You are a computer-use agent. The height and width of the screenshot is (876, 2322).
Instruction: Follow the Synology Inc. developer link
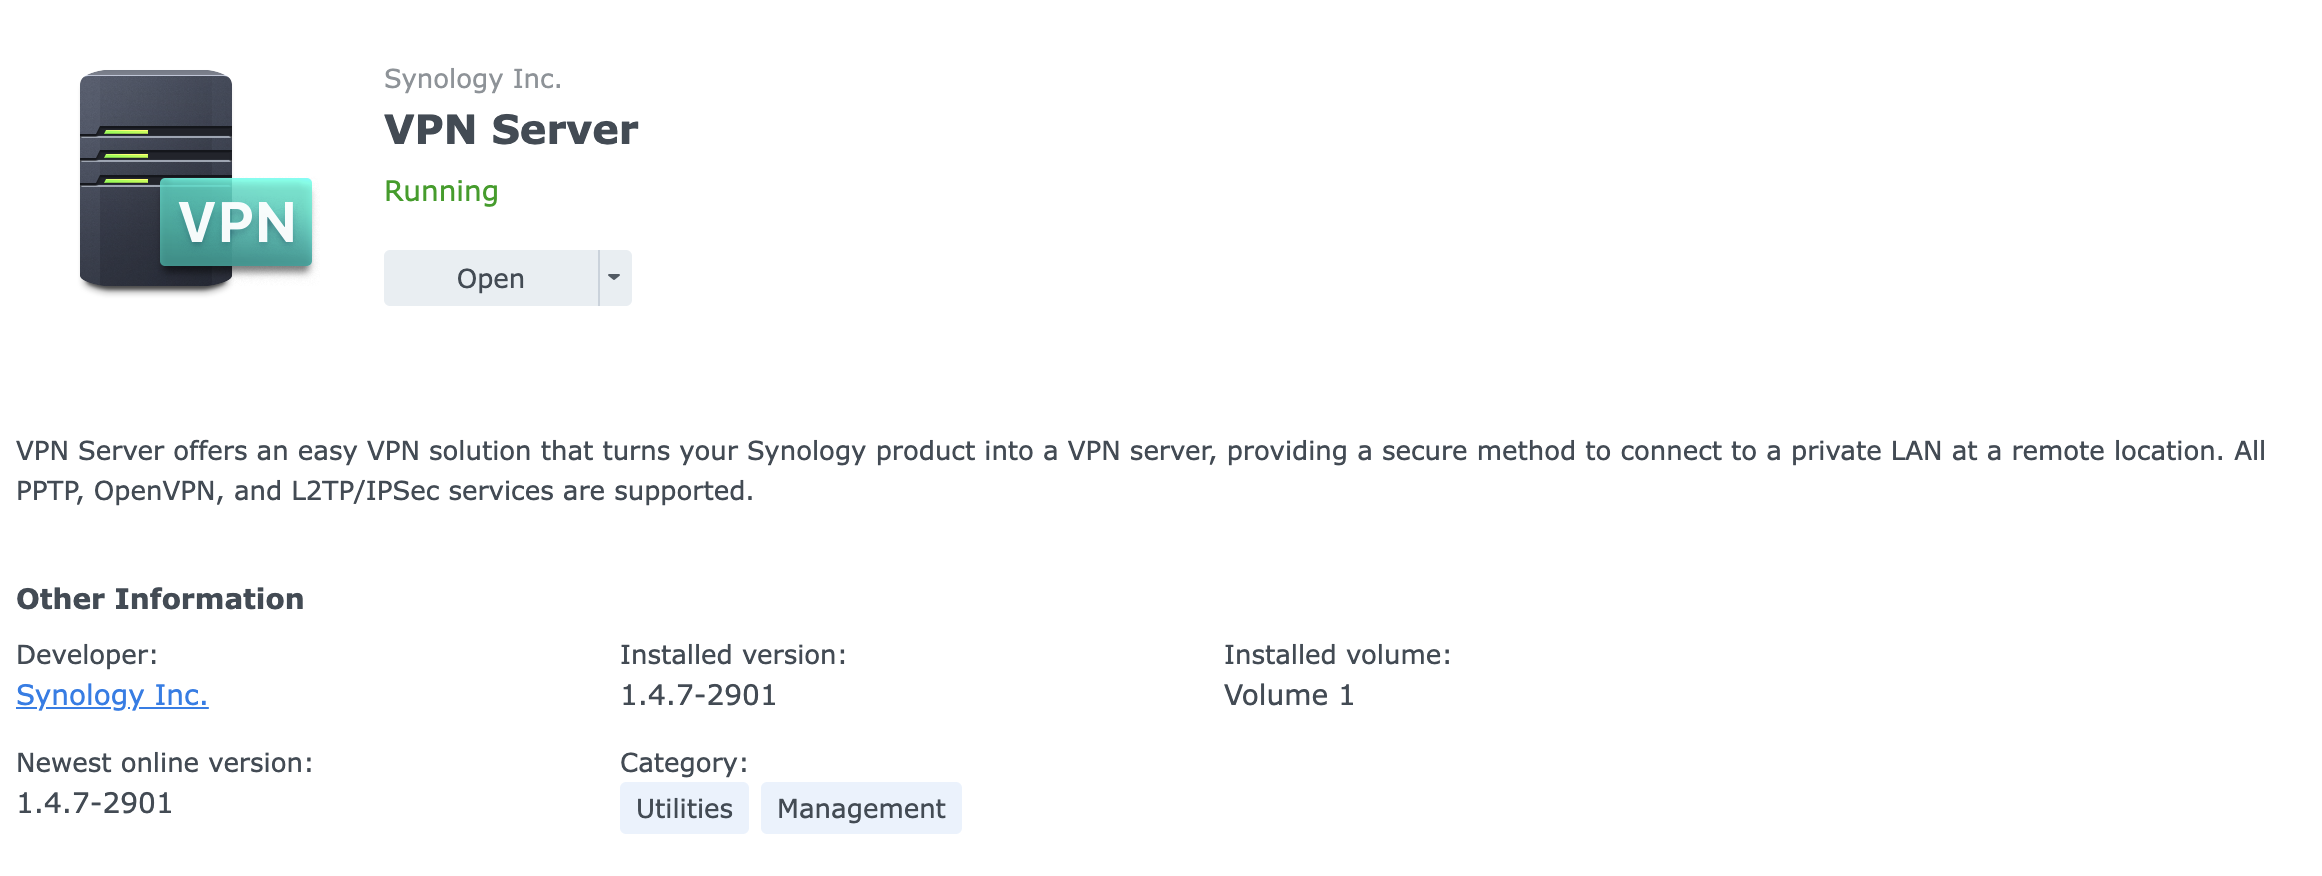click(x=112, y=695)
